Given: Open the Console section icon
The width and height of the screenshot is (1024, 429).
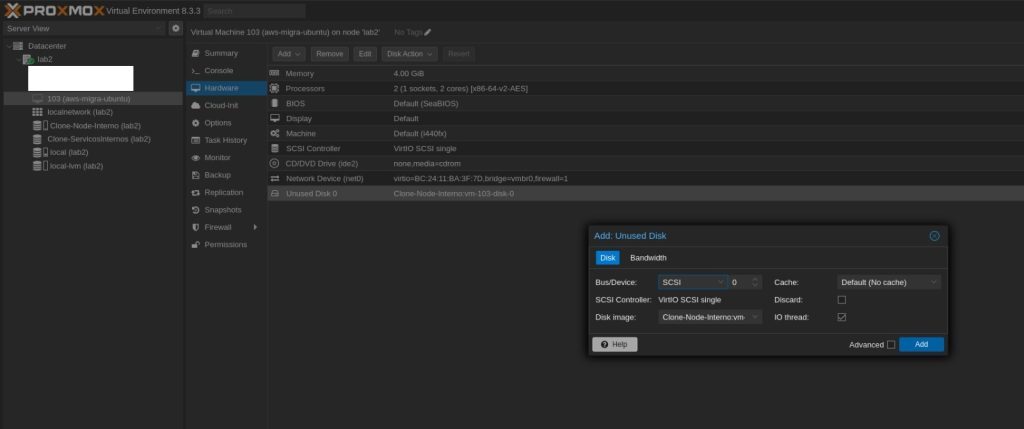Looking at the screenshot, I should (196, 71).
